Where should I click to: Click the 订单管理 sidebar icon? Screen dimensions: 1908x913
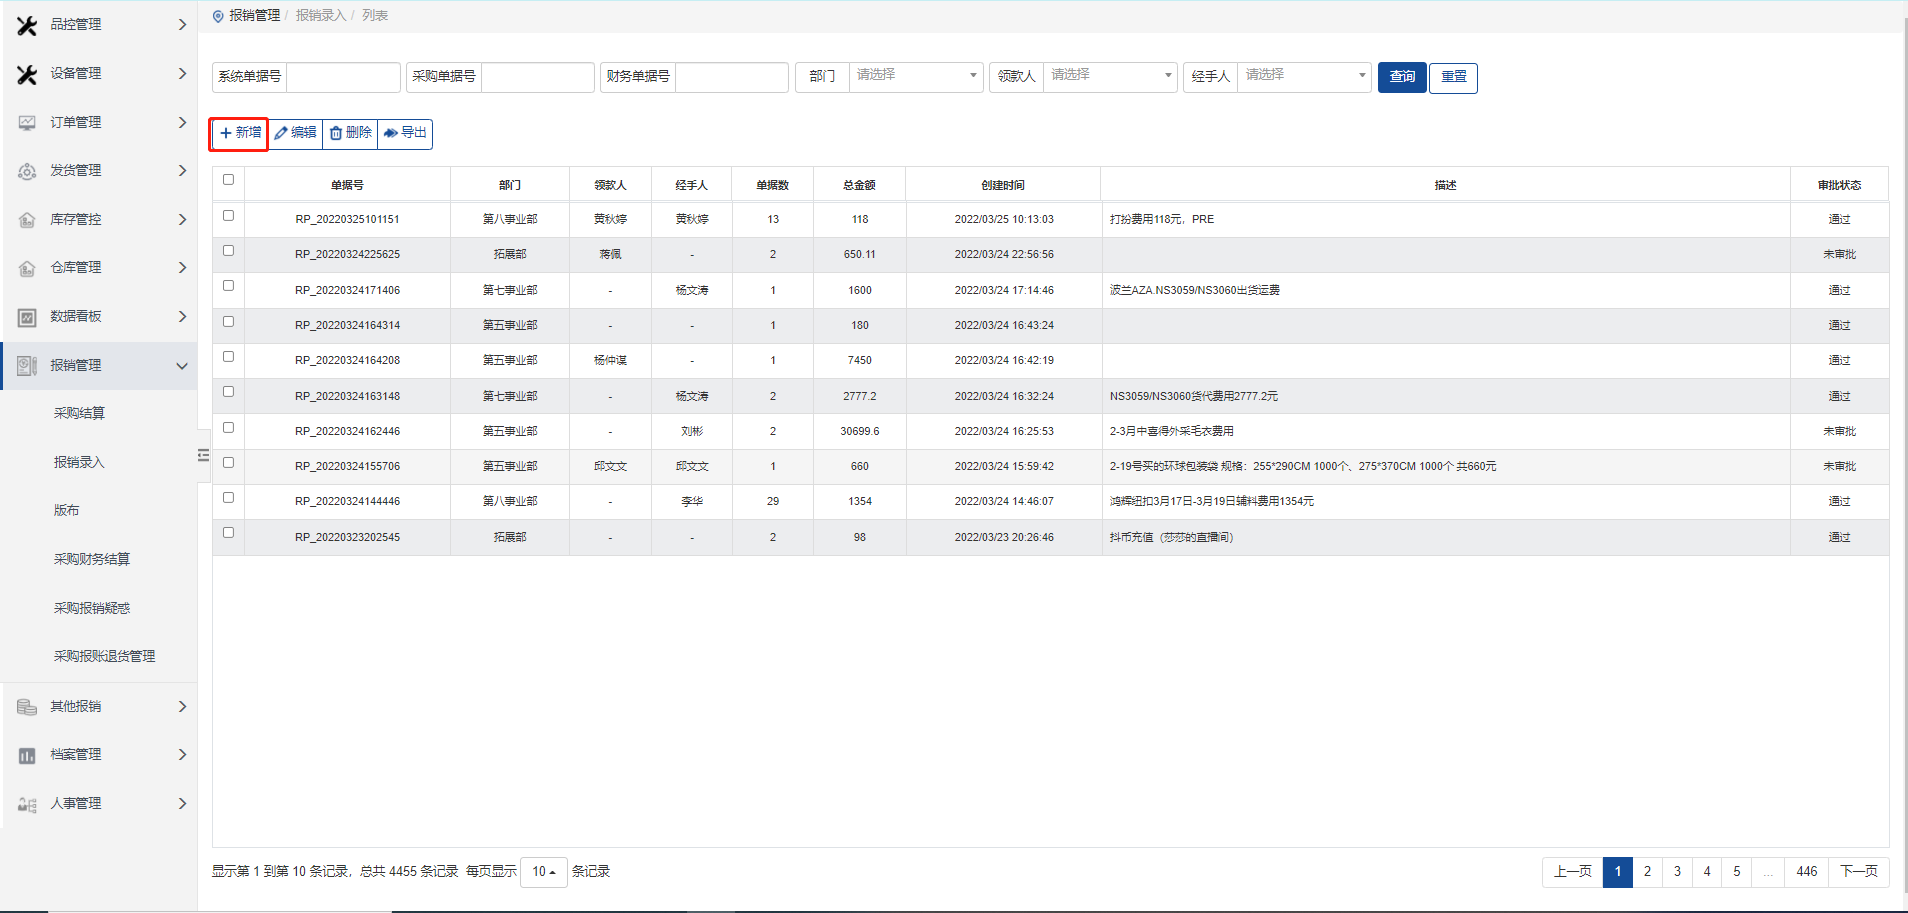pos(27,123)
